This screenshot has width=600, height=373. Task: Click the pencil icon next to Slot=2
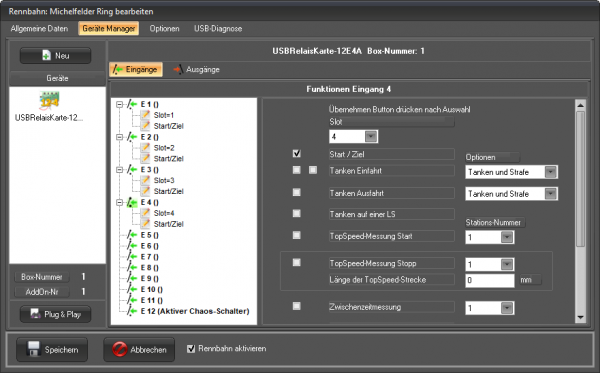pos(145,147)
